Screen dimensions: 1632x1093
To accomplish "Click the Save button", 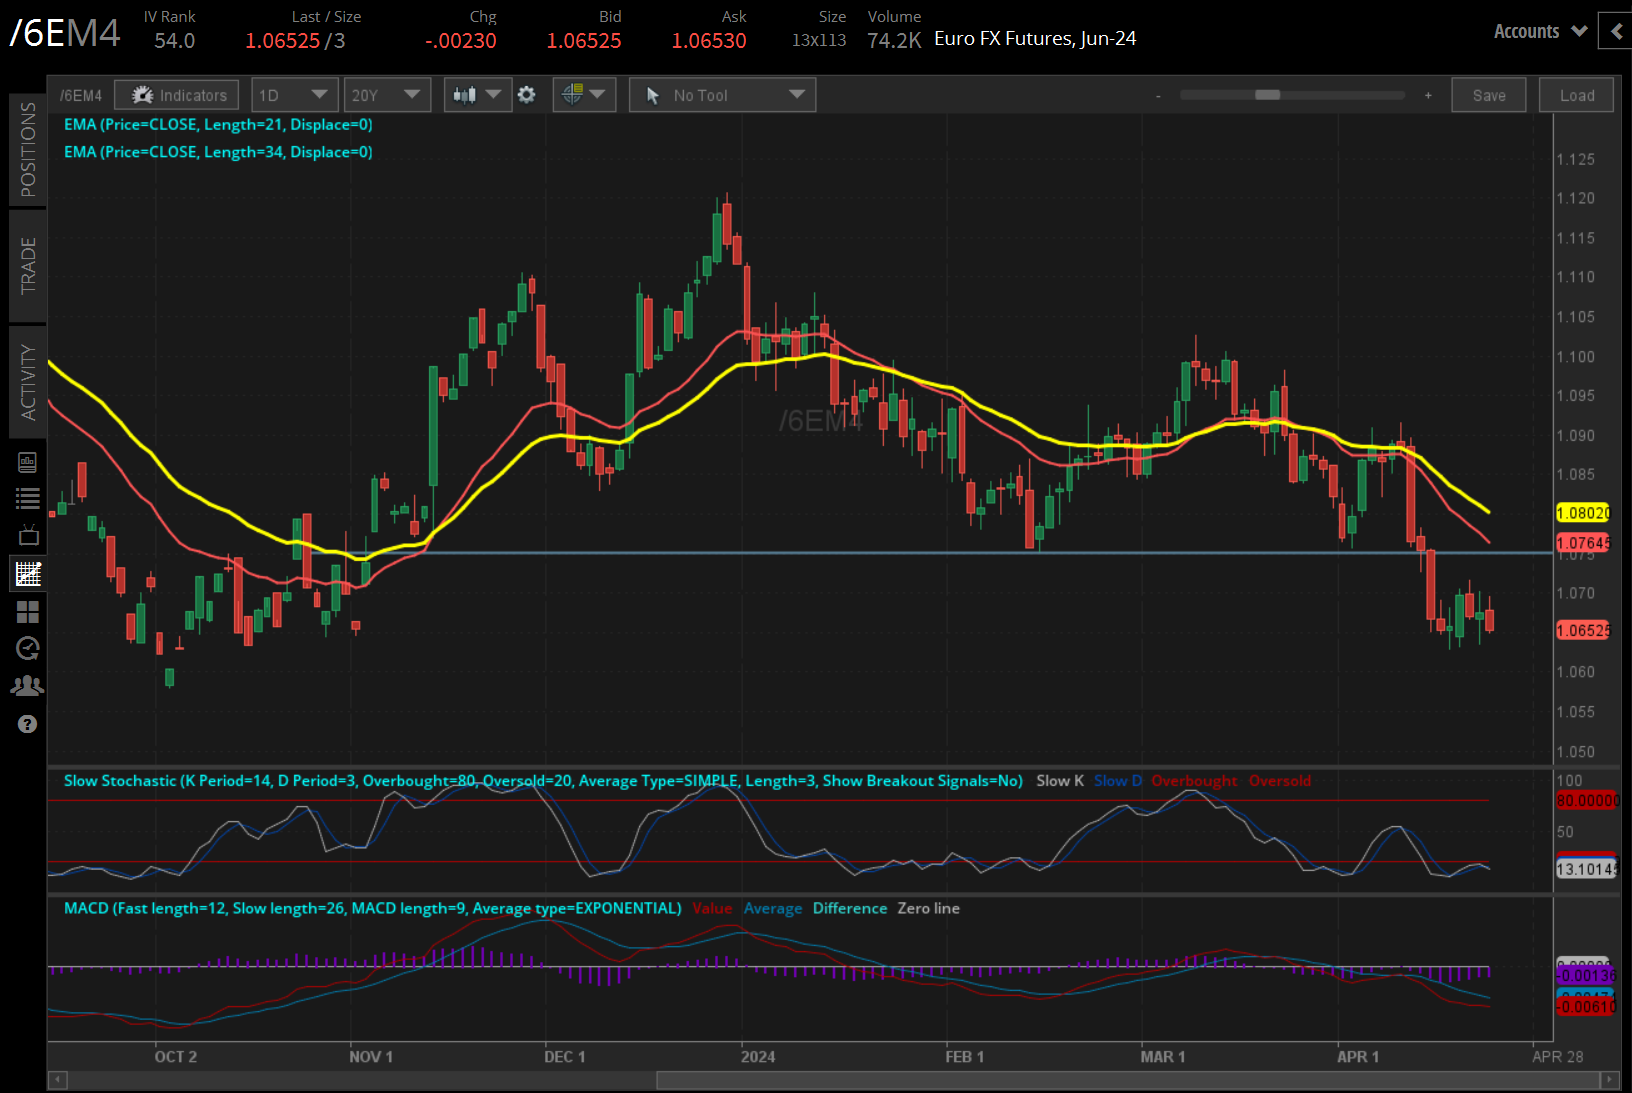I will 1488,95.
